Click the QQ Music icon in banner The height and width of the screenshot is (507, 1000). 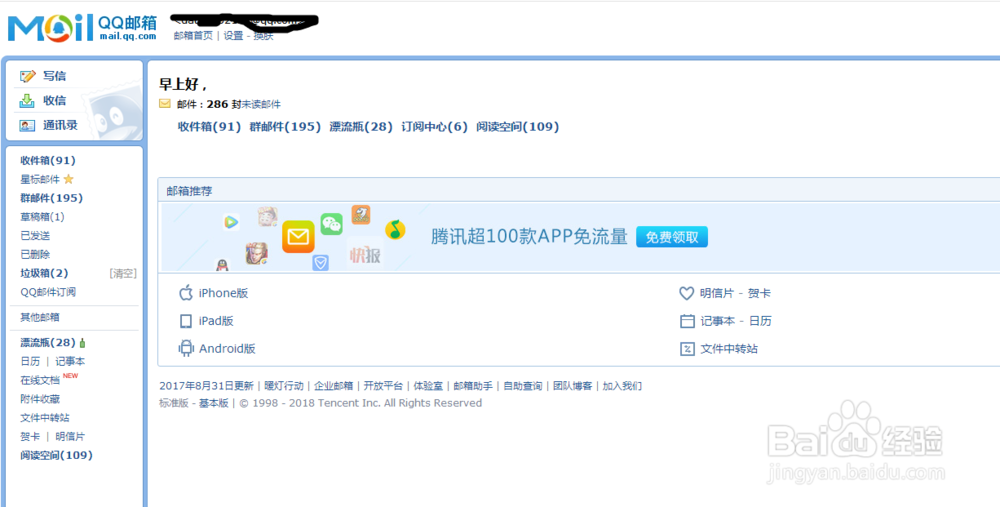tap(395, 230)
